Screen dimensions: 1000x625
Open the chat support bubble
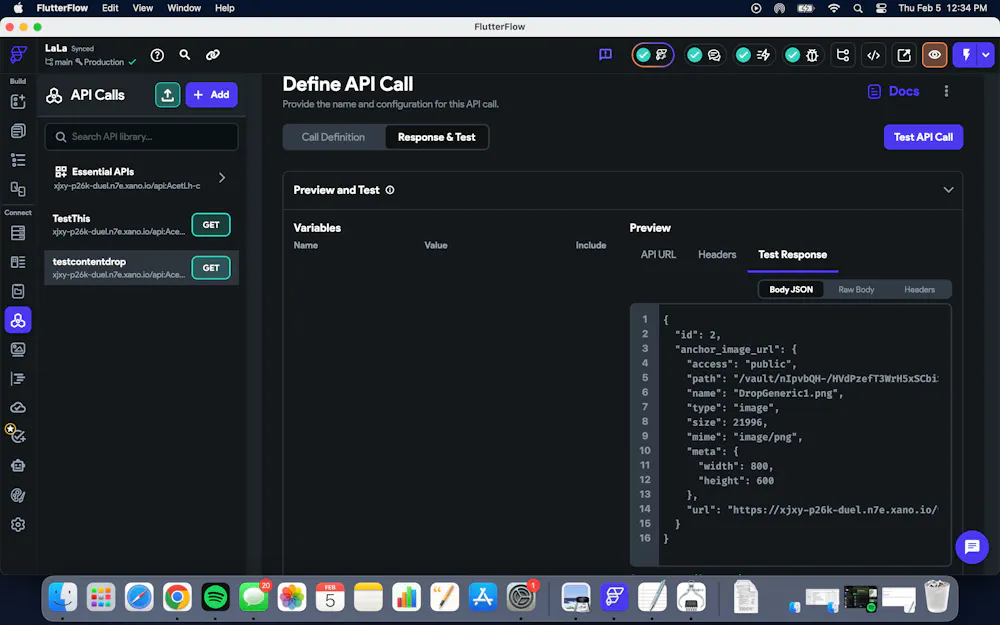pos(972,547)
